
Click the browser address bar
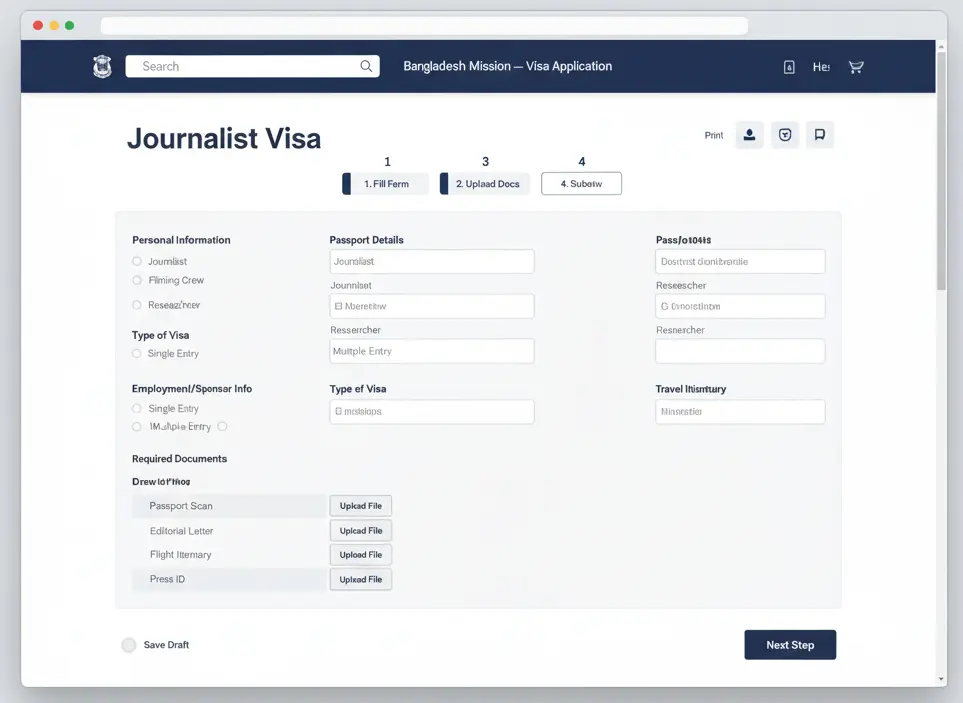click(424, 26)
